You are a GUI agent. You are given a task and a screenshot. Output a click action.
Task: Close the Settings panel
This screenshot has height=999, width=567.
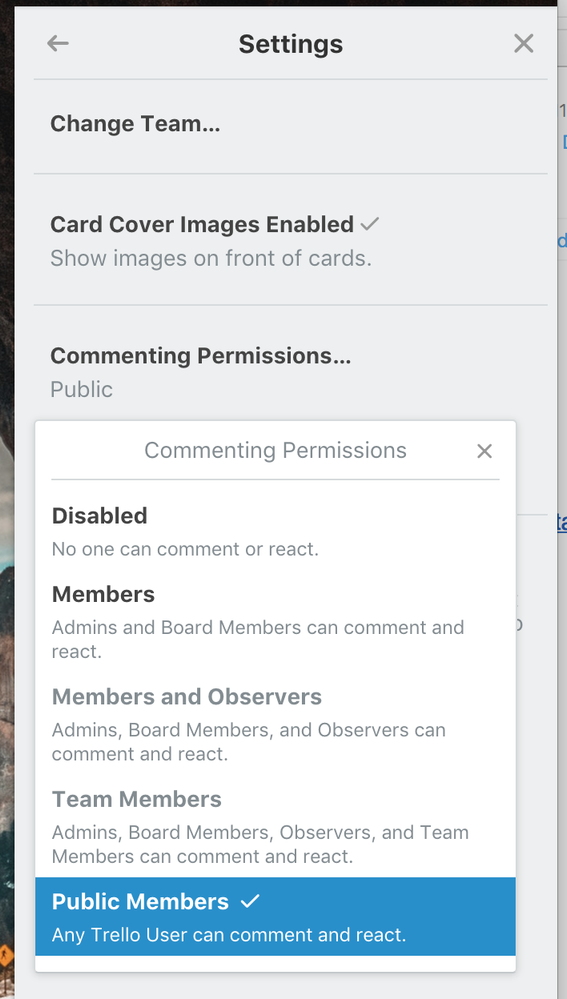[x=524, y=43]
